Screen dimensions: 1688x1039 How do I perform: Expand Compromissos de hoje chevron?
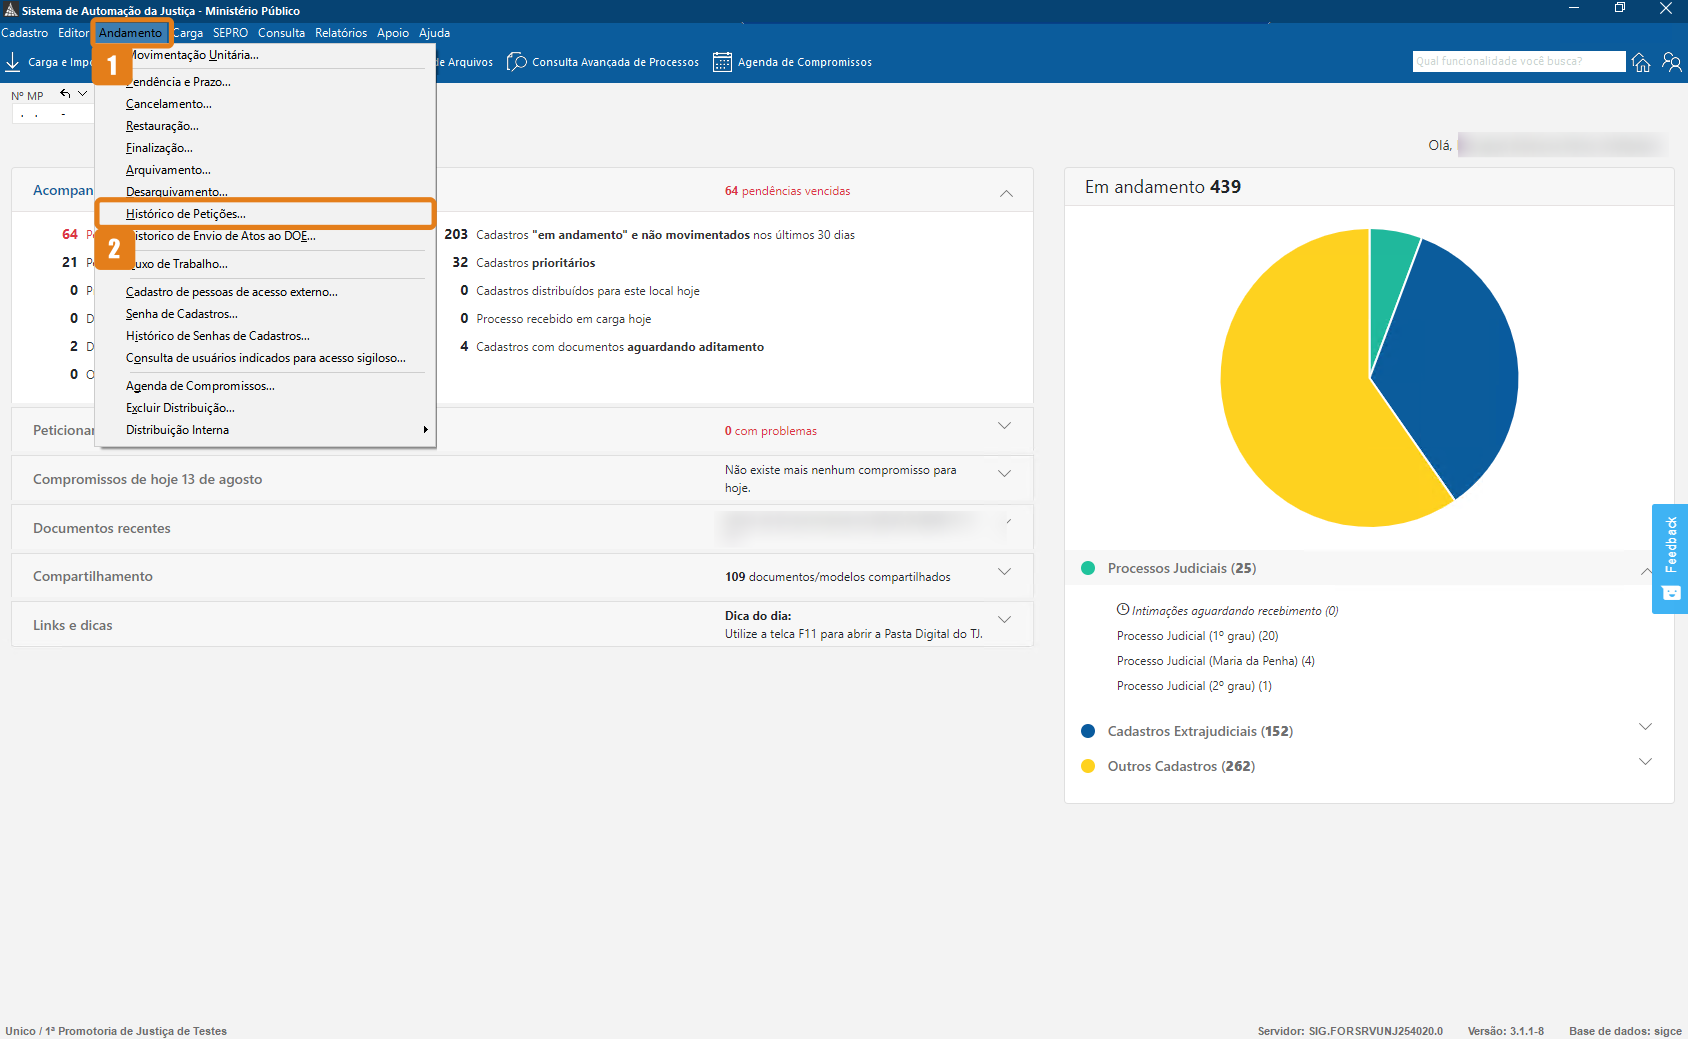coord(1004,474)
